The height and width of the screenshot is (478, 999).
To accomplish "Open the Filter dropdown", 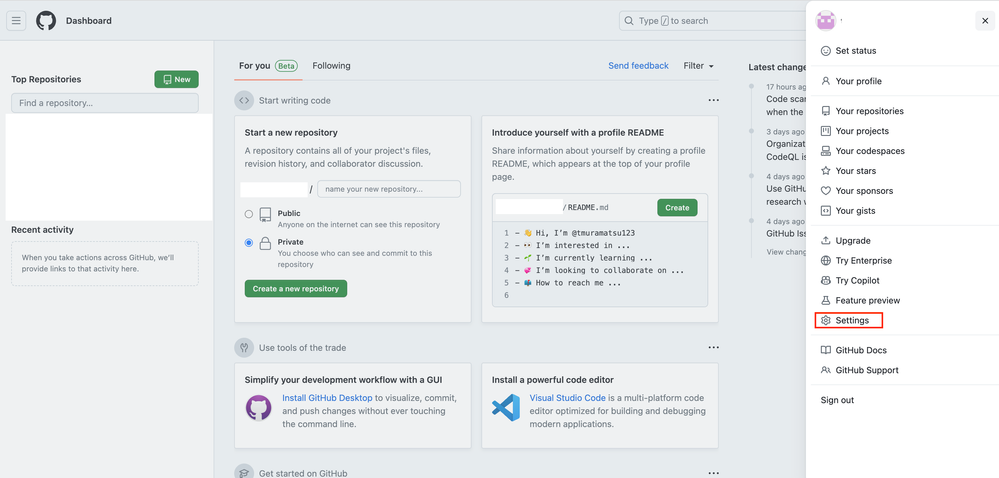I will [x=698, y=66].
